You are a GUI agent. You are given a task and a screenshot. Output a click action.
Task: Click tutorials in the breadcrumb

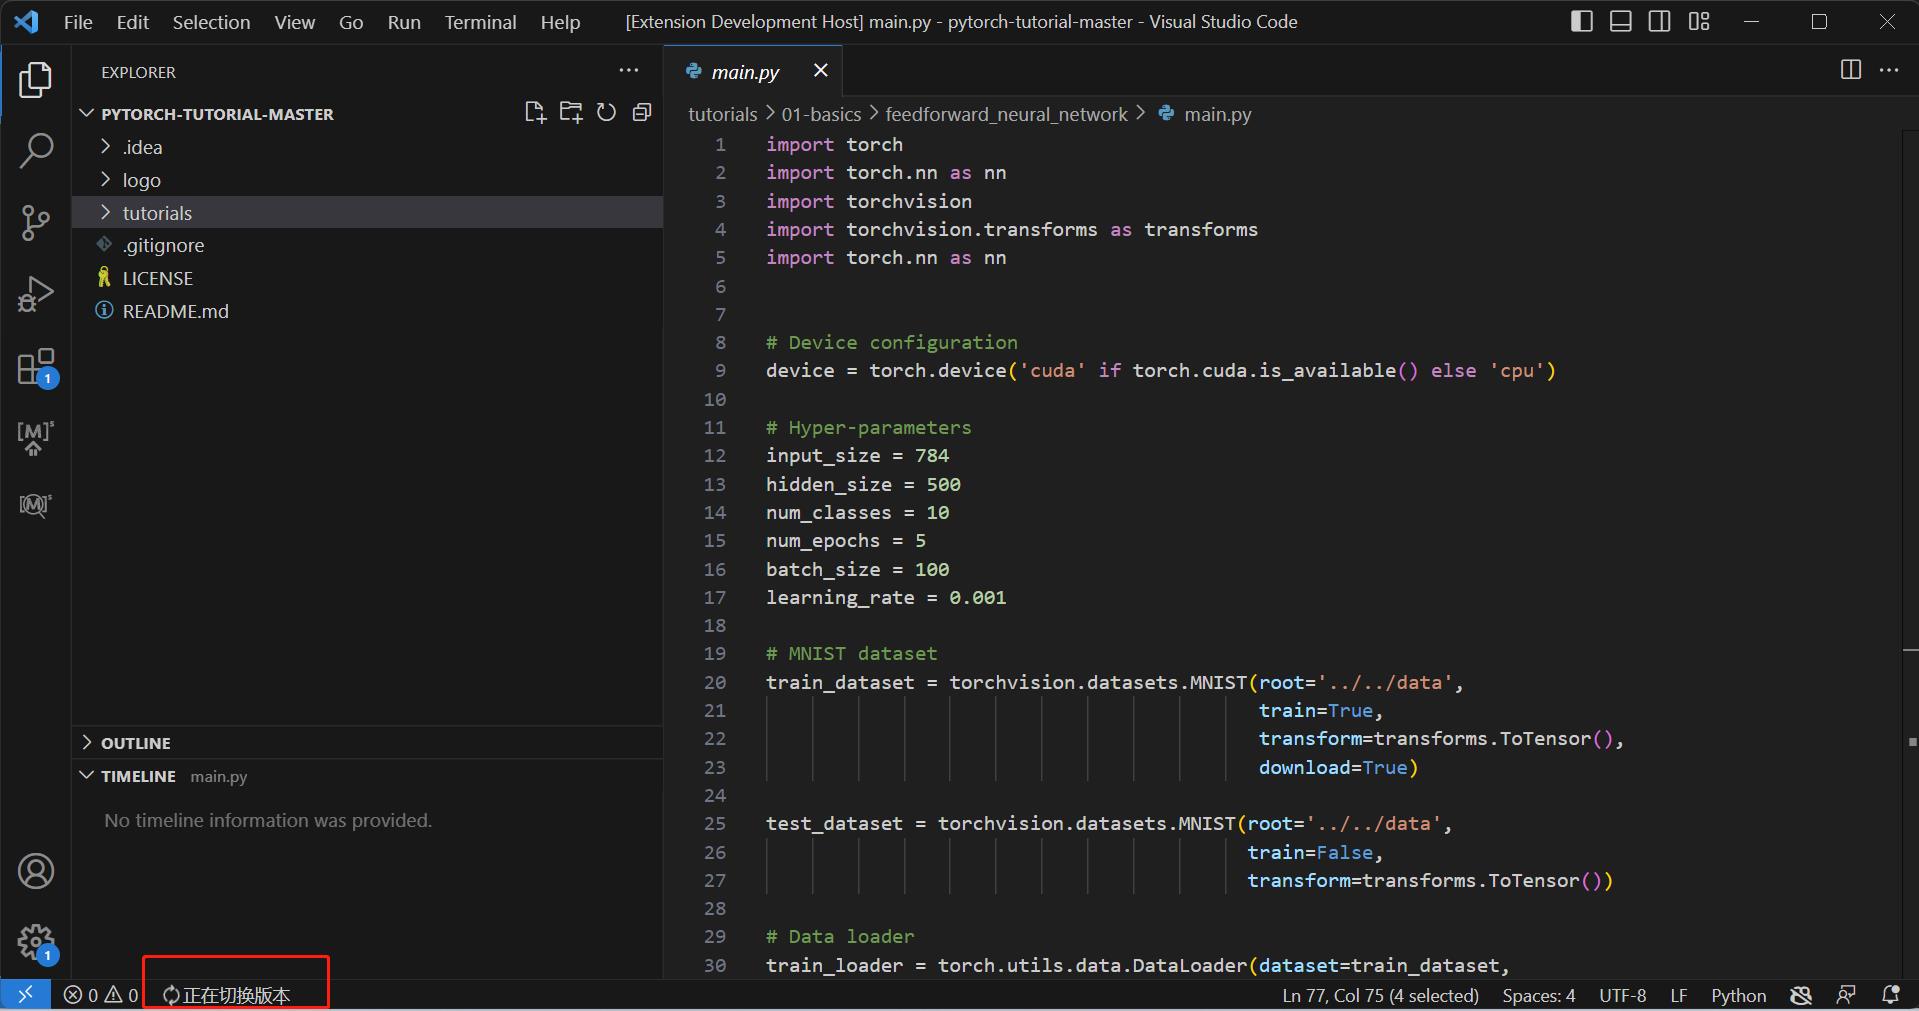(722, 114)
